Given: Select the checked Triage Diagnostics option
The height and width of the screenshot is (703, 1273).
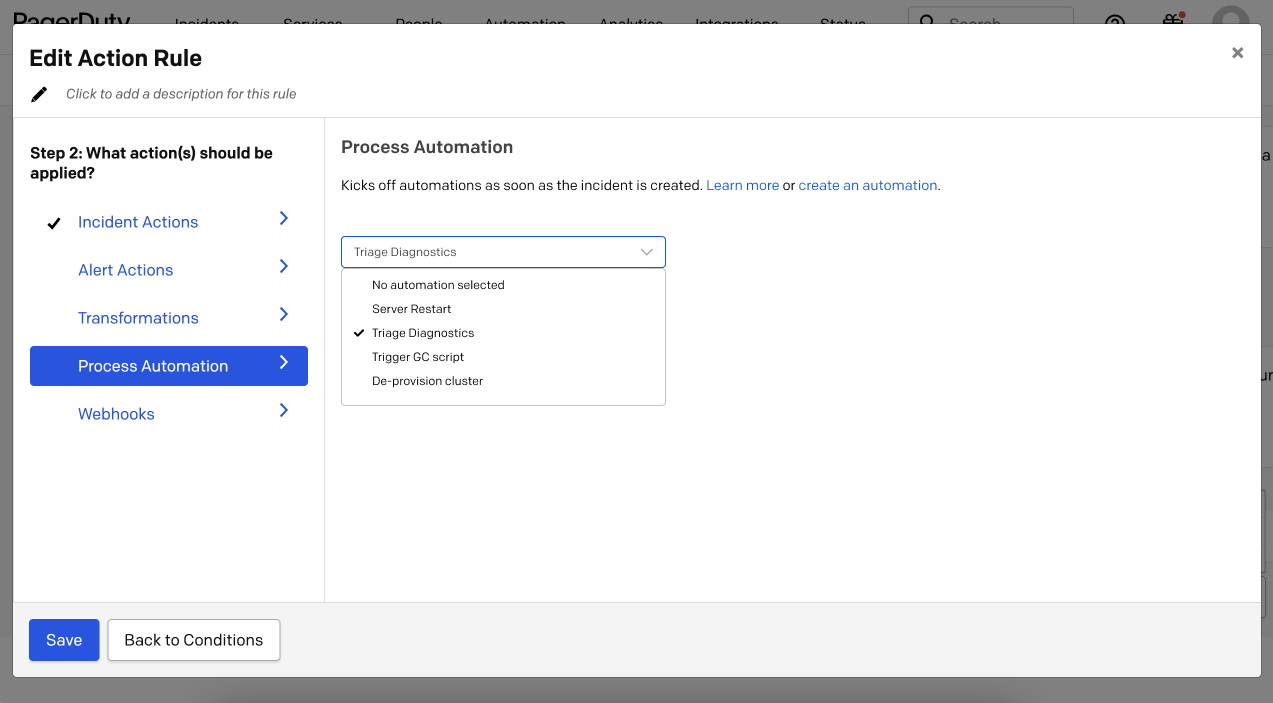Looking at the screenshot, I should [423, 333].
